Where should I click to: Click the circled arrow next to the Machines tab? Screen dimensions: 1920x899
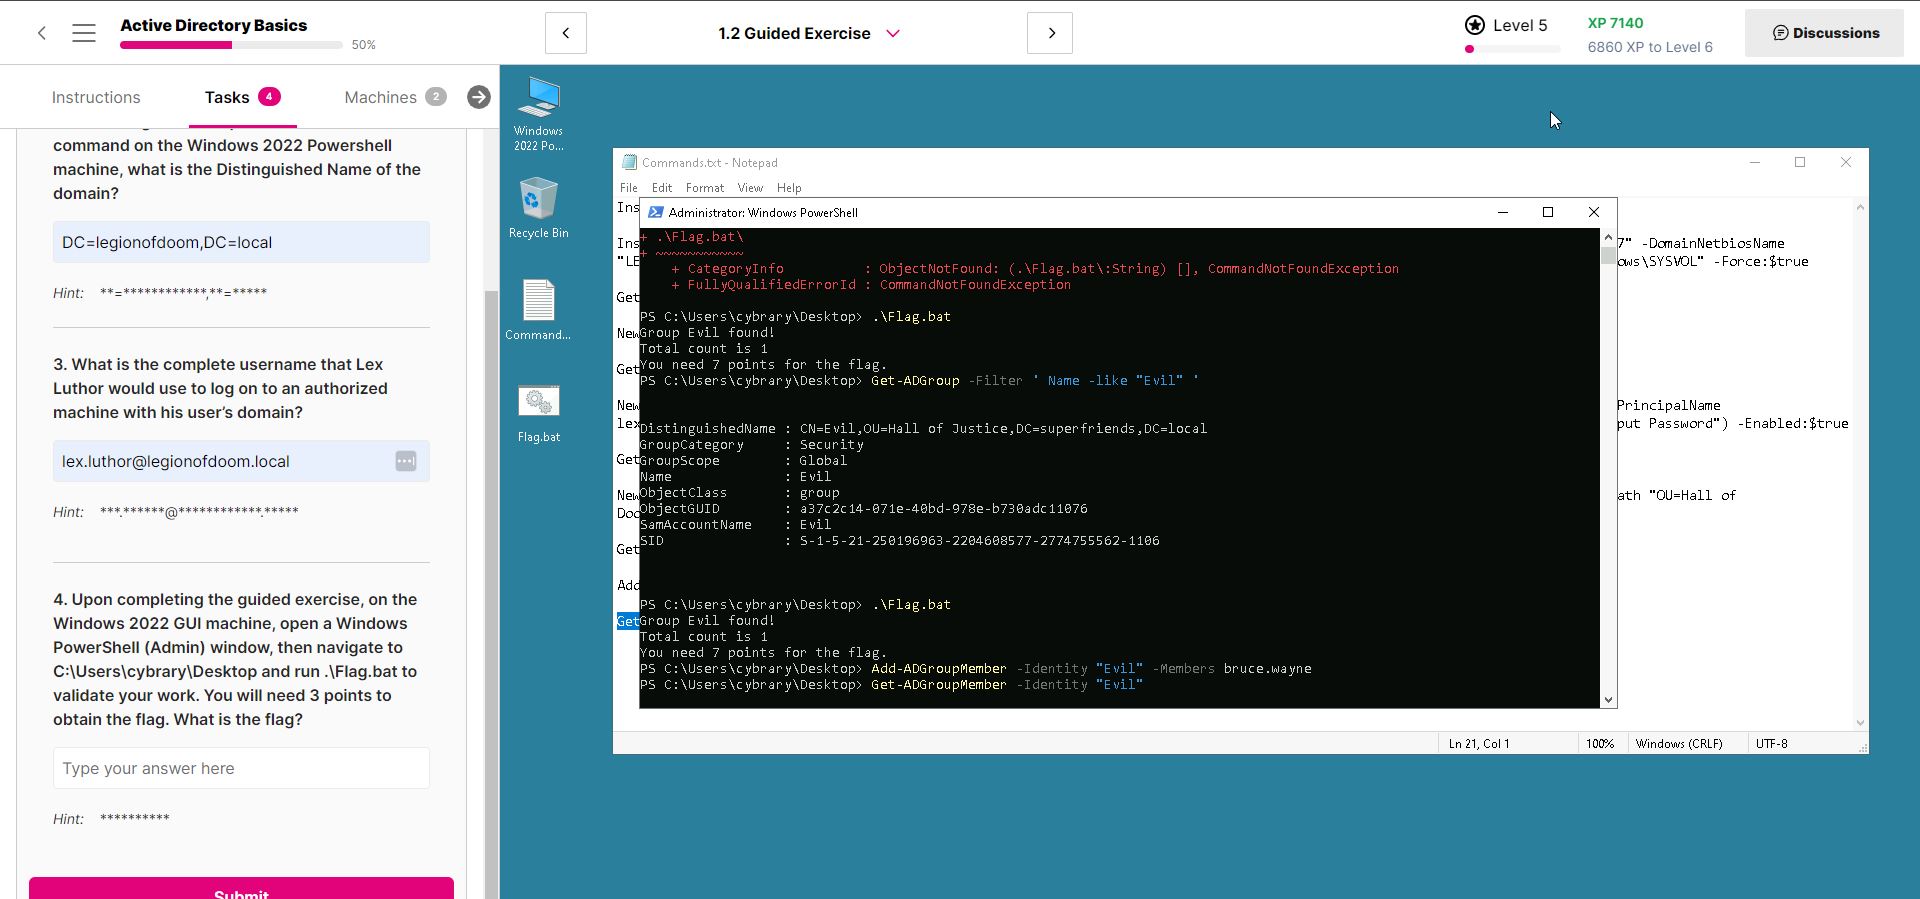(479, 97)
